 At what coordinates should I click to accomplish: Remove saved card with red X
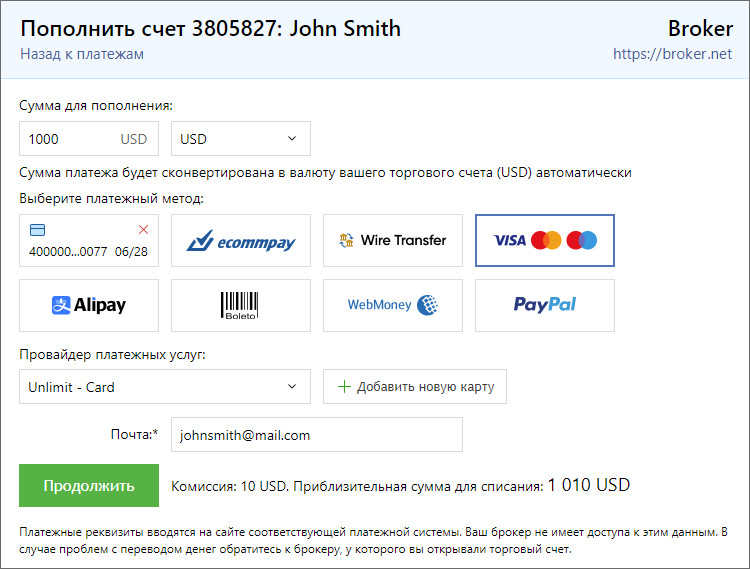[x=143, y=229]
